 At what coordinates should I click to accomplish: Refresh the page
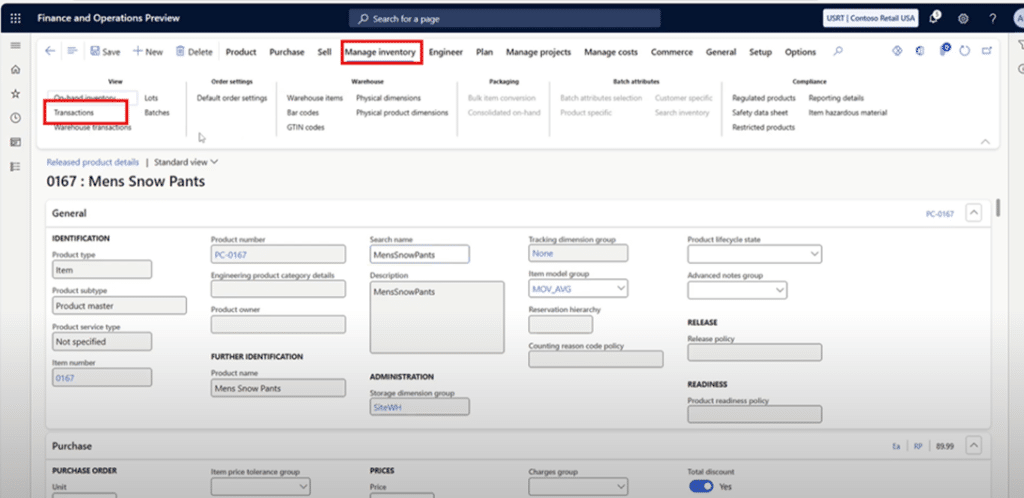click(x=965, y=51)
